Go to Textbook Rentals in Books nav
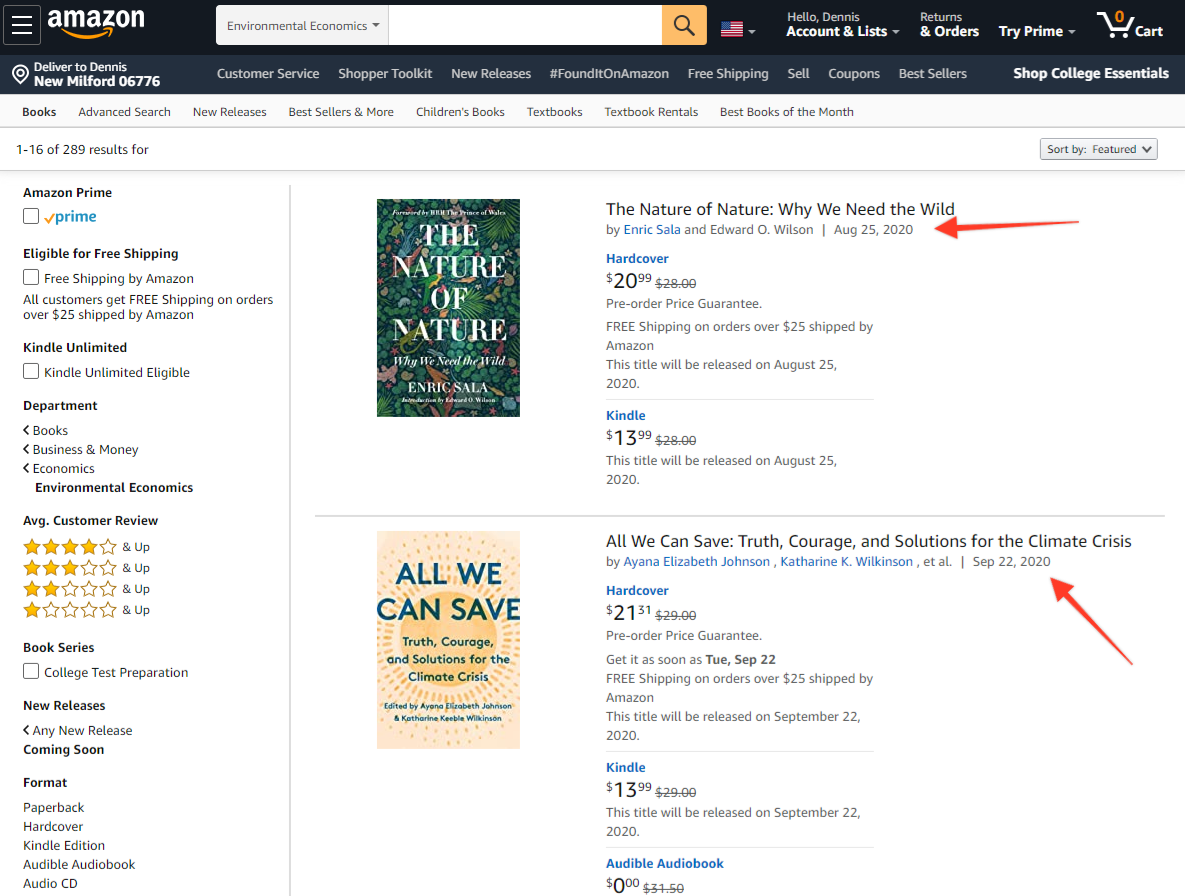The image size is (1185, 896). tap(651, 112)
